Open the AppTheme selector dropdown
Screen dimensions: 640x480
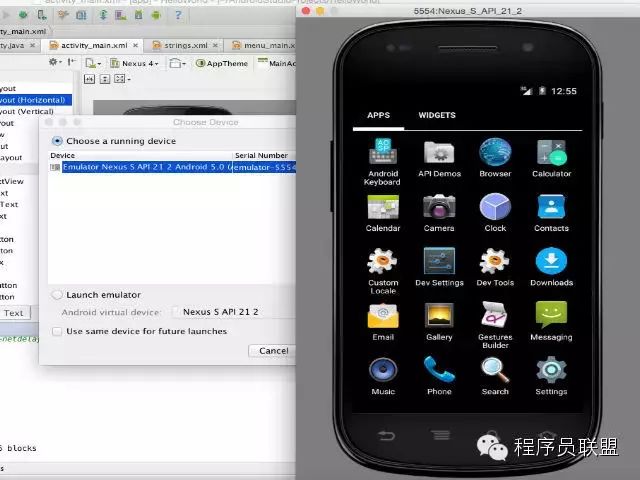(222, 63)
